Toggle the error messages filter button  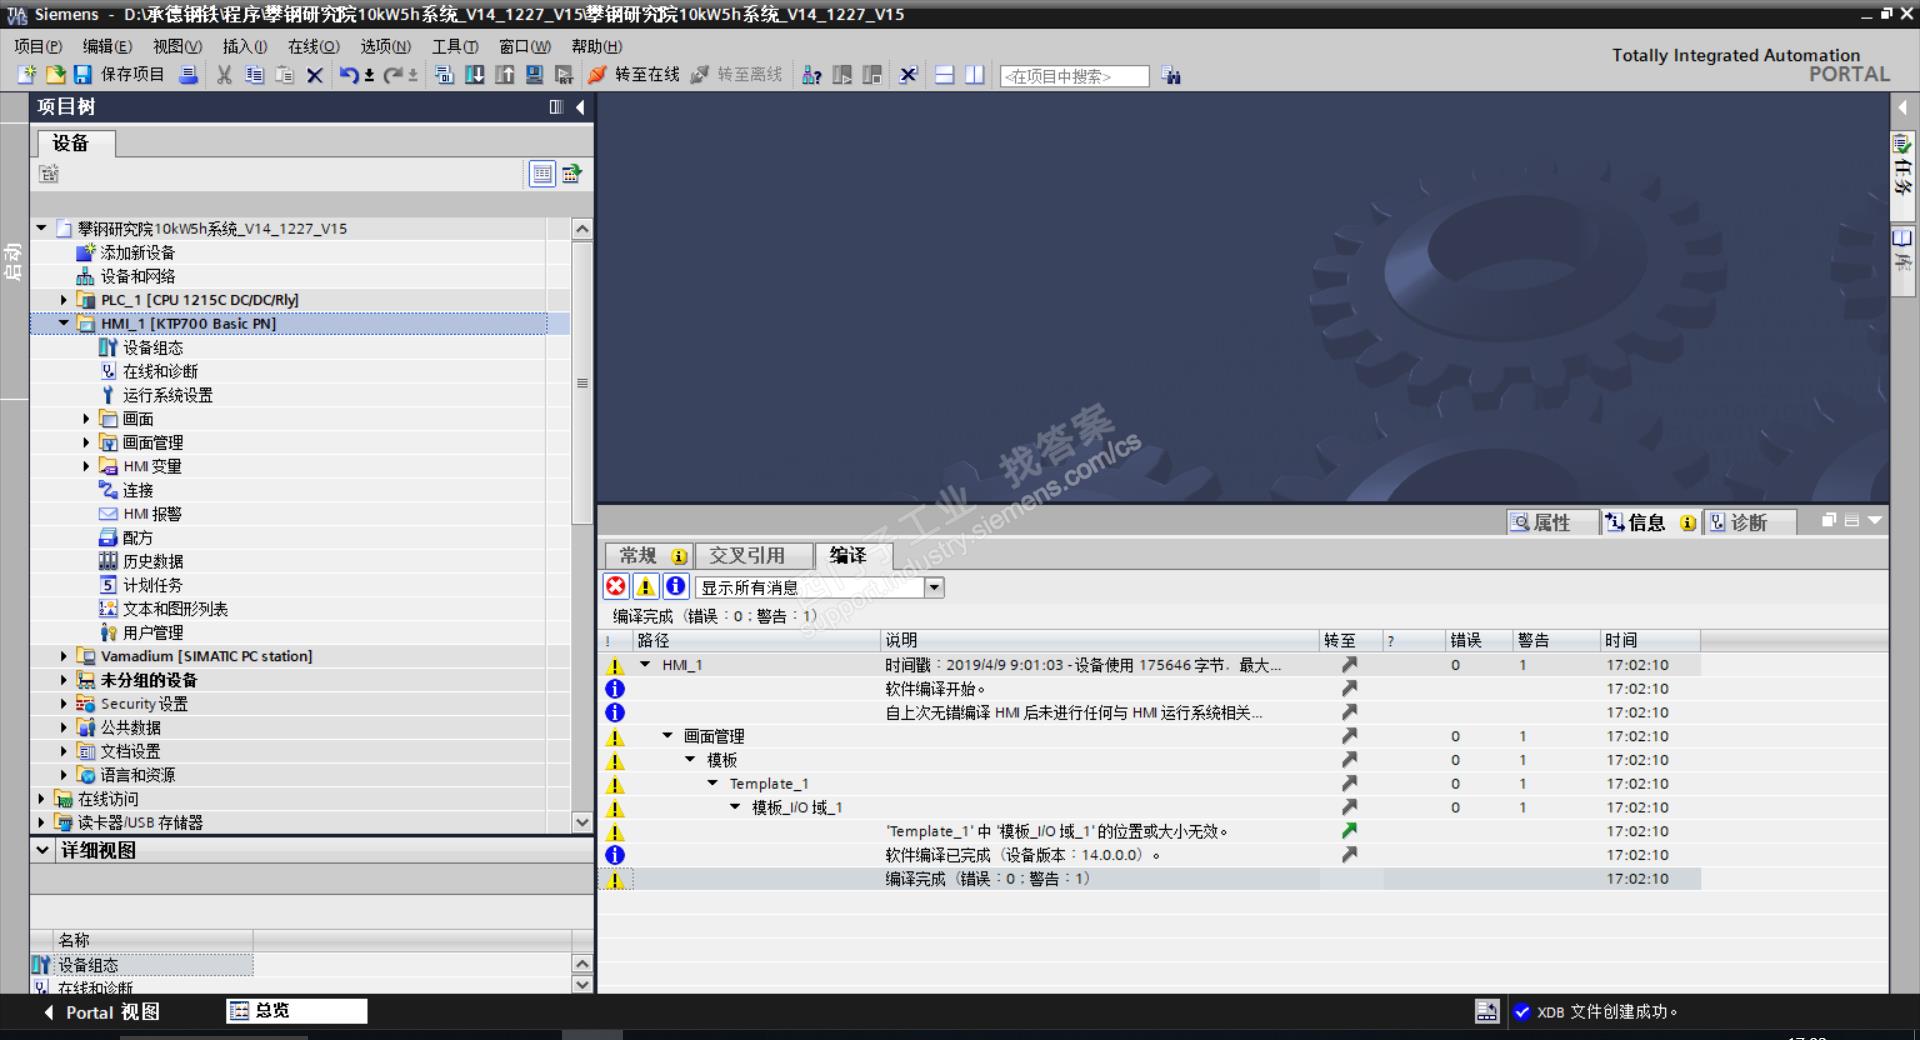click(616, 587)
